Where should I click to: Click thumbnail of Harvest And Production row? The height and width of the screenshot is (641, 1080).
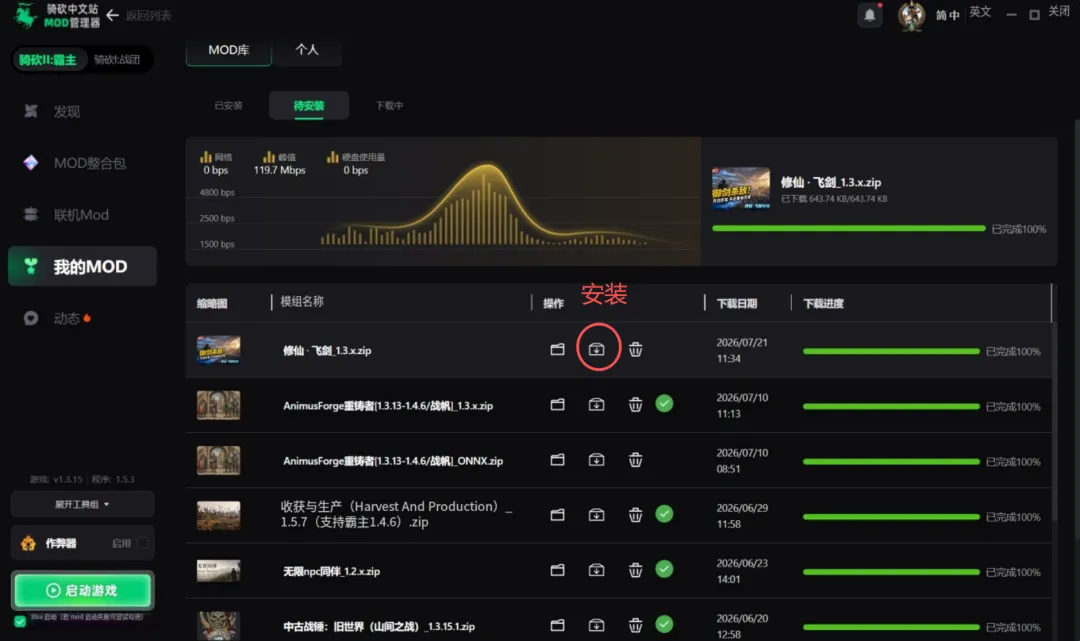(x=218, y=515)
